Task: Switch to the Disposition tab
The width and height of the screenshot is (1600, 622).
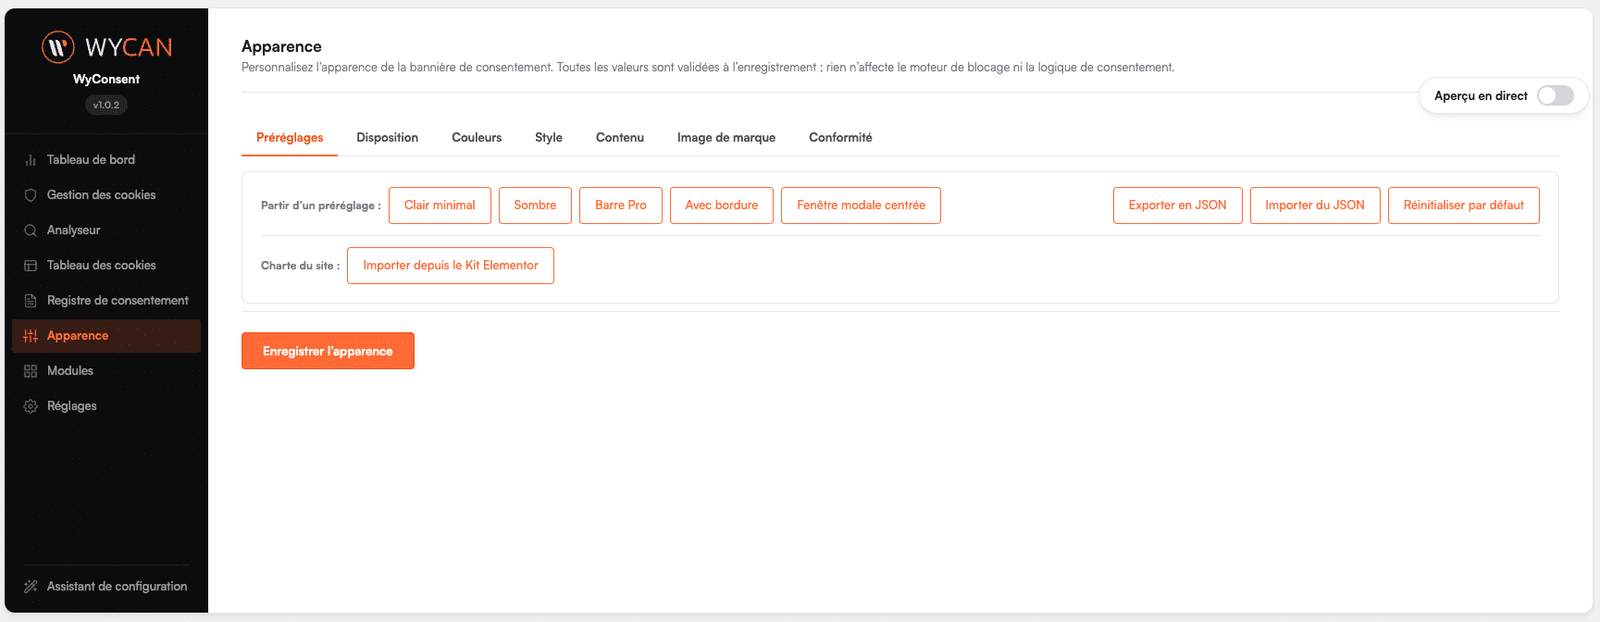Action: coord(387,138)
